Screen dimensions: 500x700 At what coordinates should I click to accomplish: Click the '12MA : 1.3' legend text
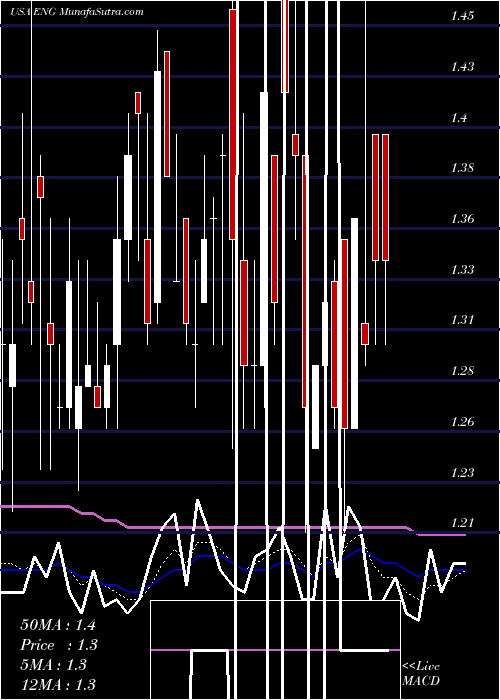[x=58, y=684]
